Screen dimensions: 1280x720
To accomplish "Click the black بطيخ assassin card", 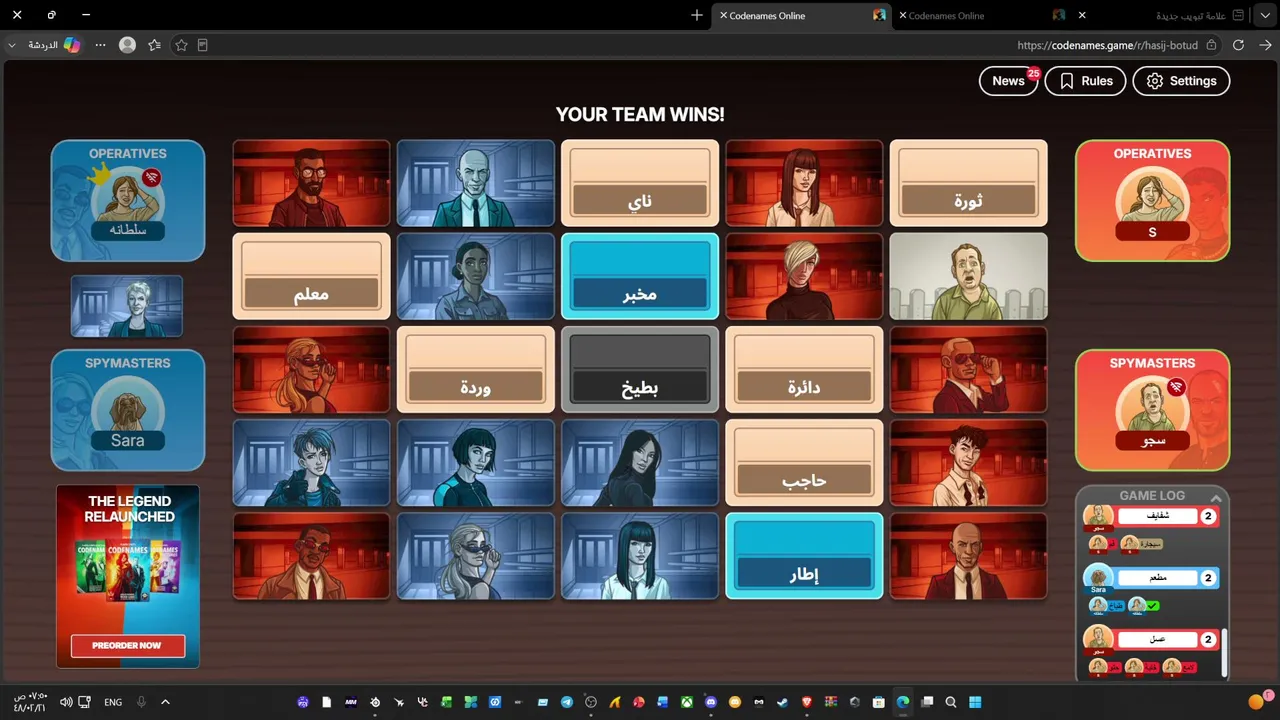I will tap(640, 370).
